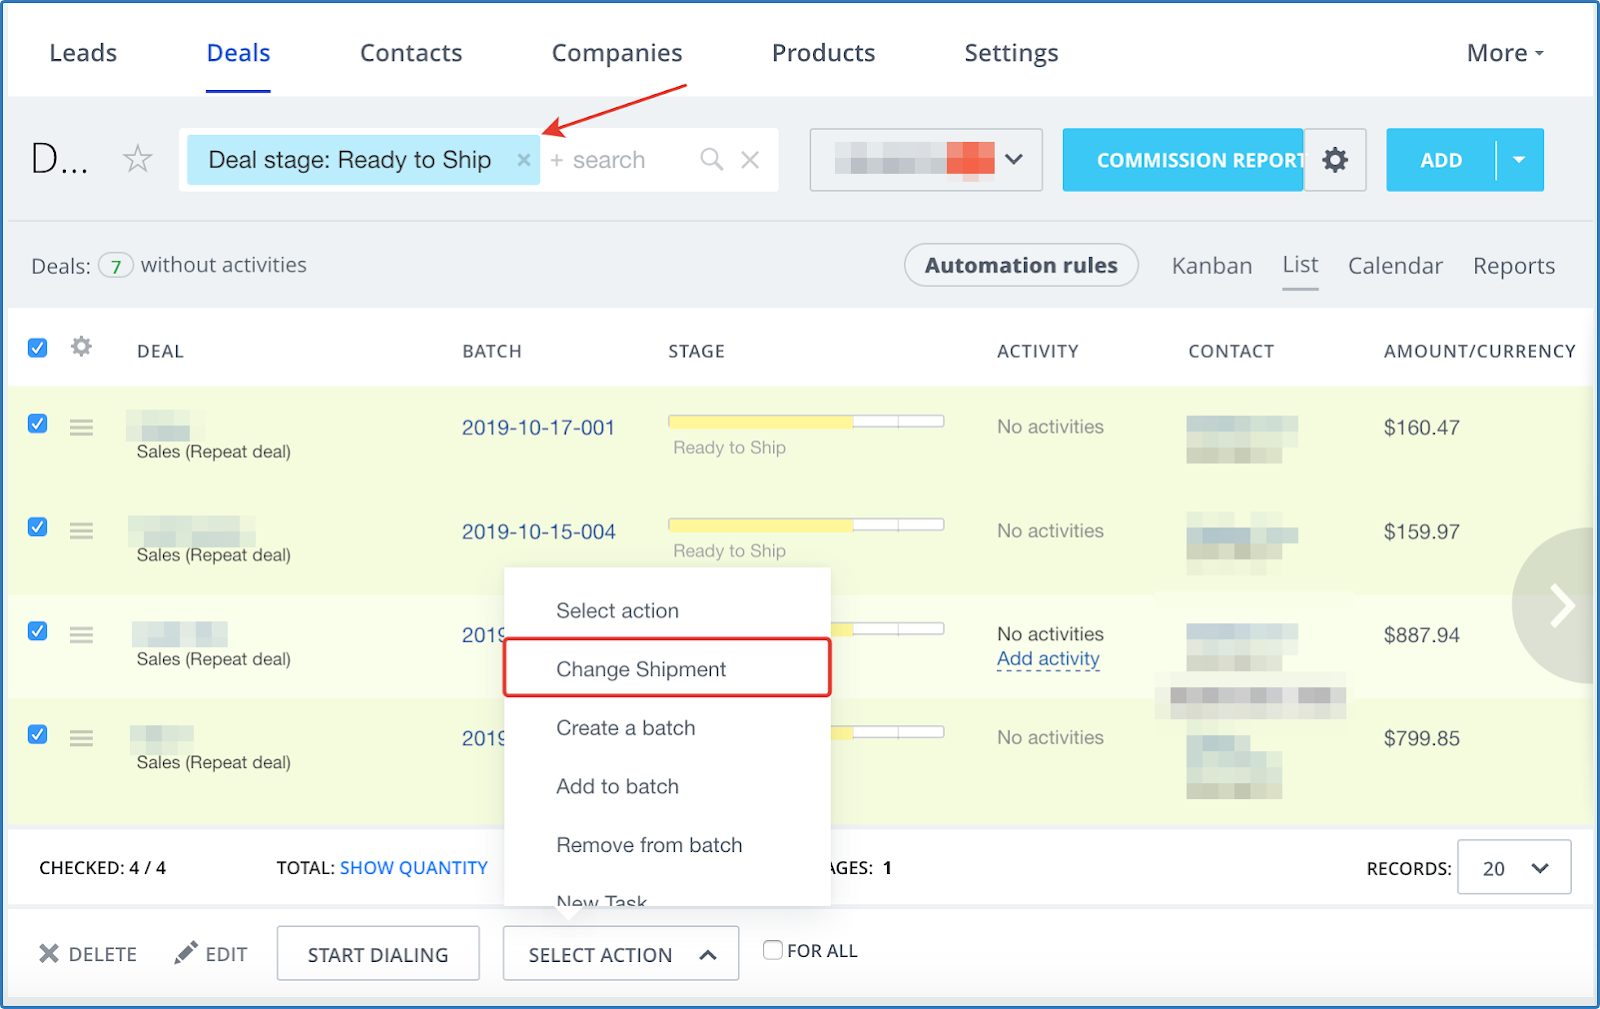Switch to Kanban view

[1212, 266]
